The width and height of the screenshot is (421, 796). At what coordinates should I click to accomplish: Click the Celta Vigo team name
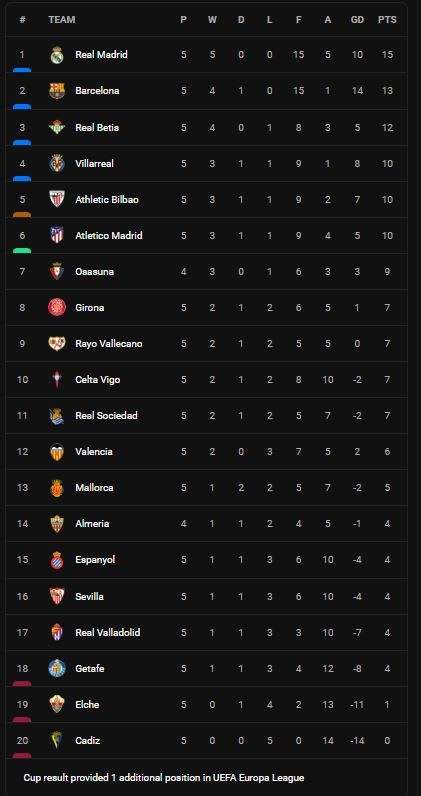(98, 380)
